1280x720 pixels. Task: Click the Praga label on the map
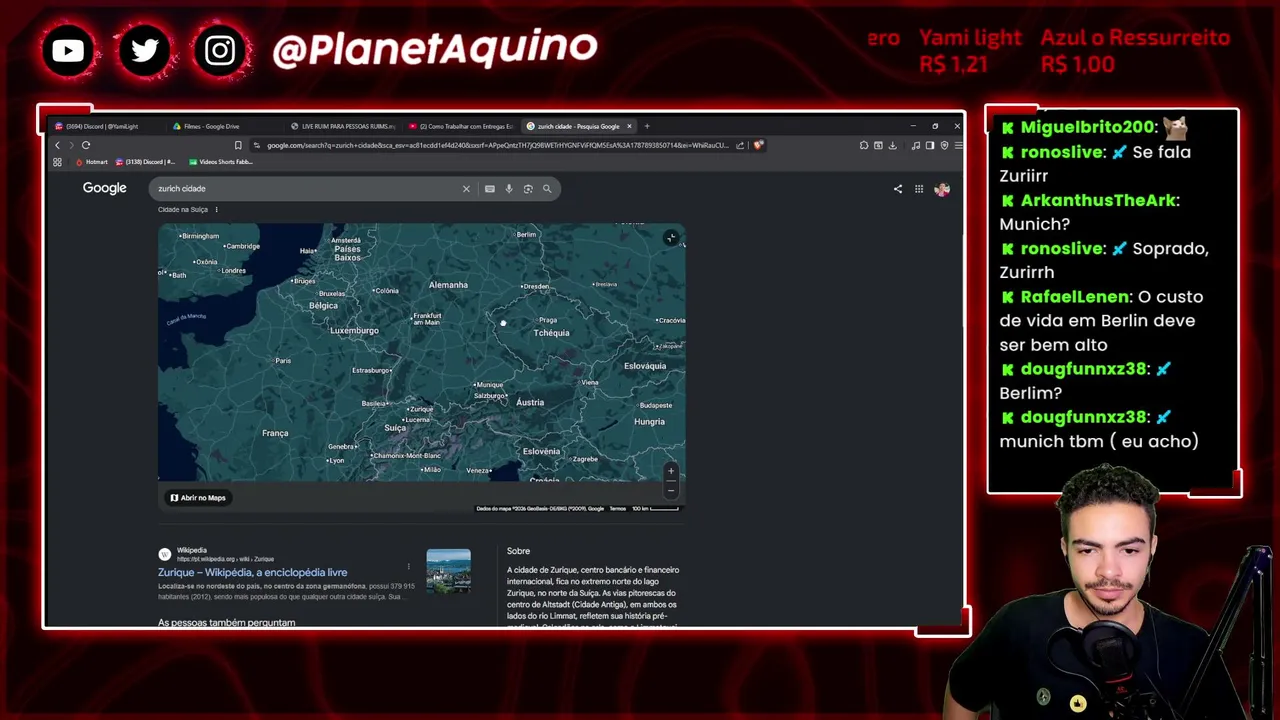tap(548, 320)
